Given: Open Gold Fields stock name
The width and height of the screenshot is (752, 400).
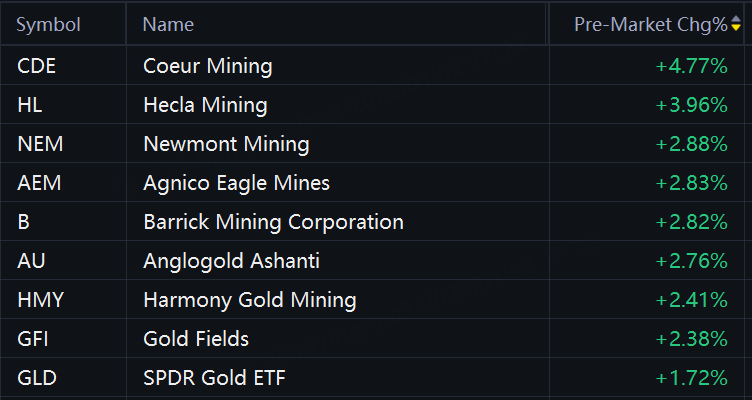Looking at the screenshot, I should coord(196,339).
